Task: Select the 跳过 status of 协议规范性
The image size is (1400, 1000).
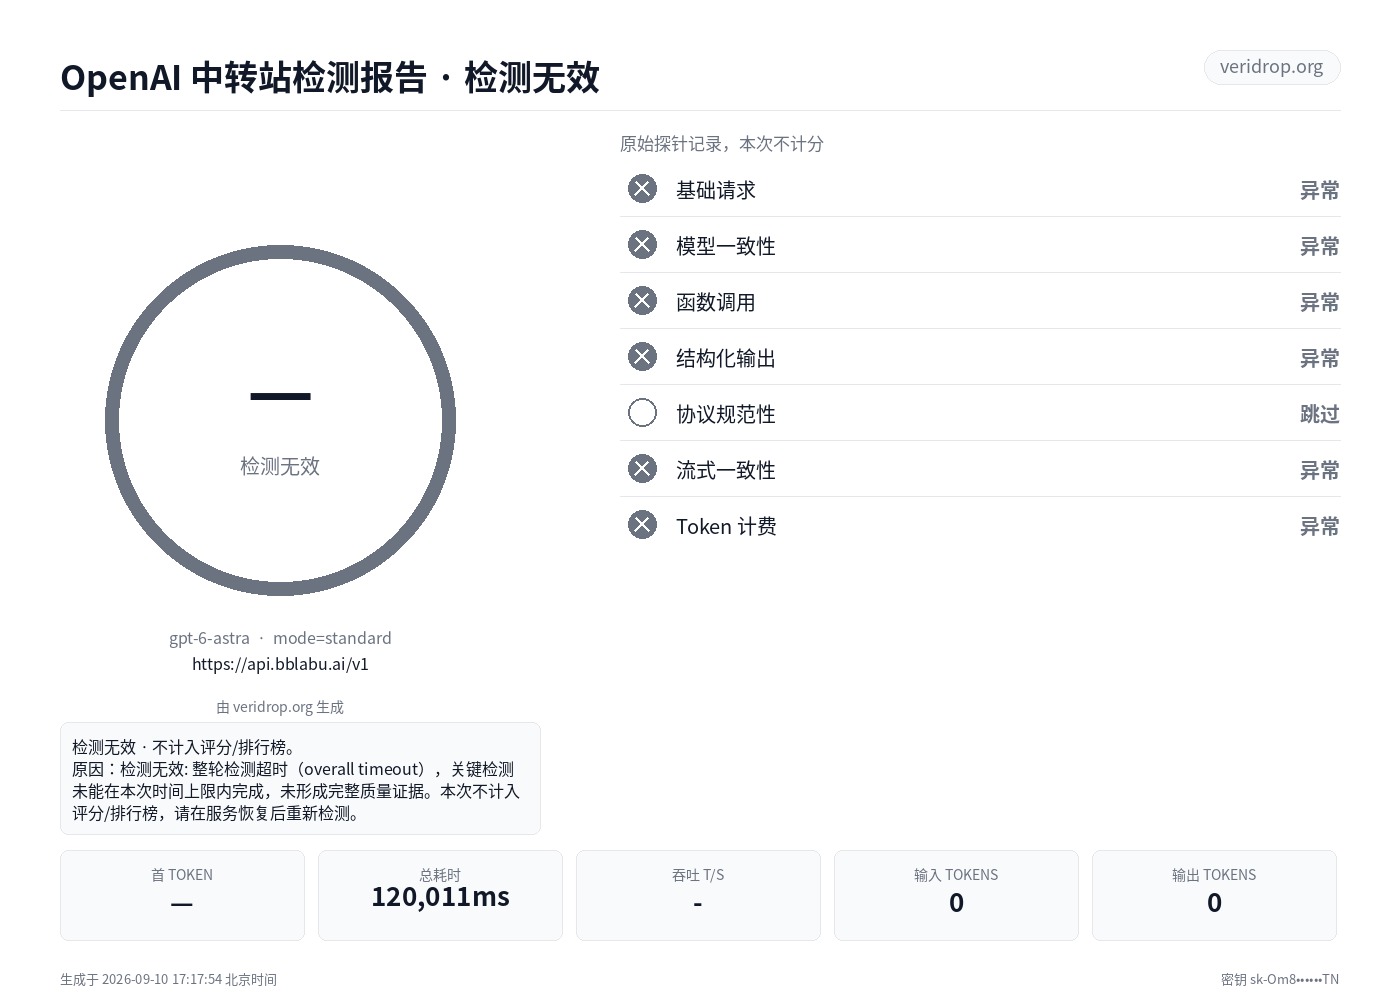Action: pos(1319,414)
